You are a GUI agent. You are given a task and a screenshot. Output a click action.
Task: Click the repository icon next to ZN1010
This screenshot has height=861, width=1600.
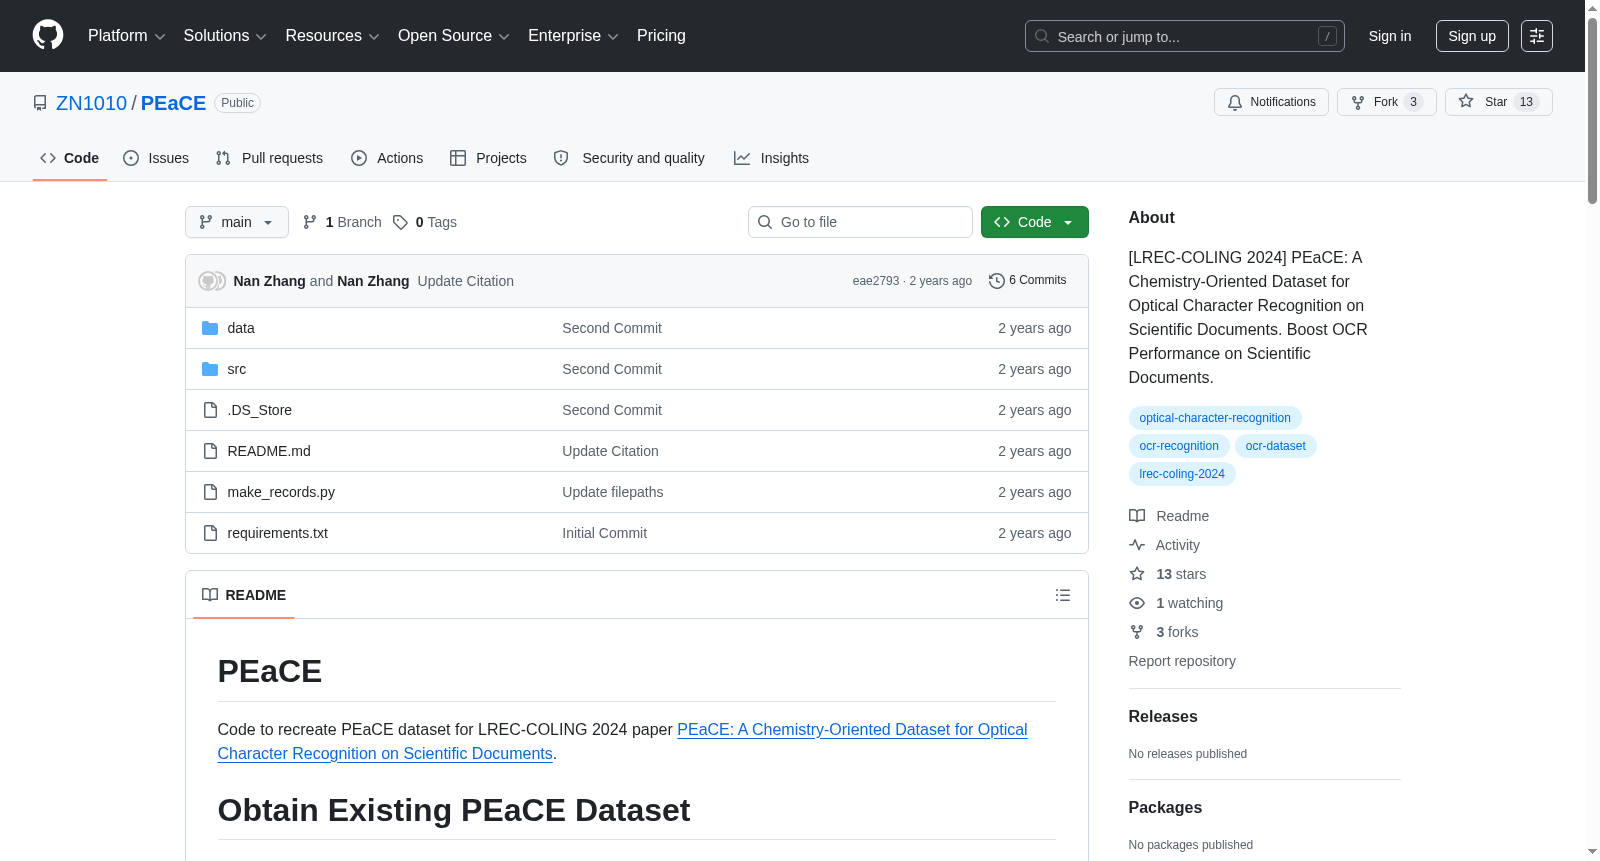40,103
